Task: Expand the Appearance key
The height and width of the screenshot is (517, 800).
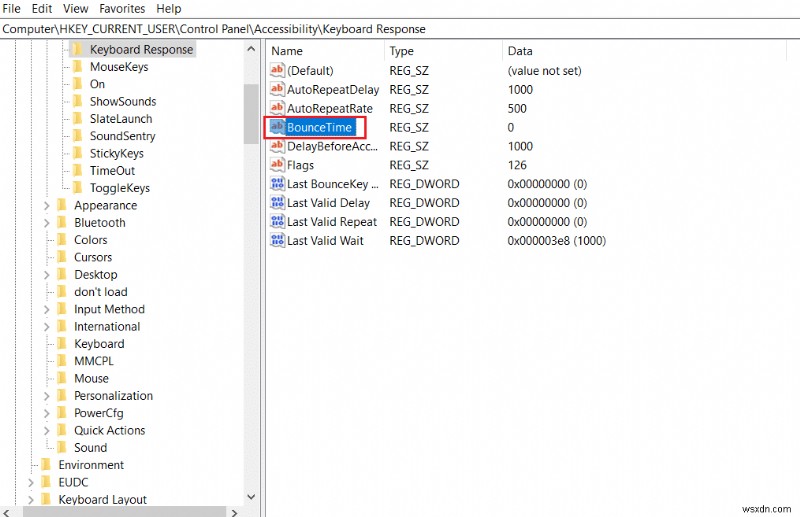Action: point(46,206)
